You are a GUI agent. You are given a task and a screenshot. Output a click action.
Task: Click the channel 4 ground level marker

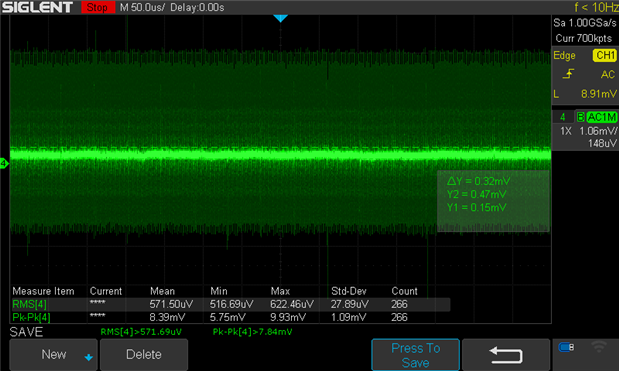[x=4, y=163]
